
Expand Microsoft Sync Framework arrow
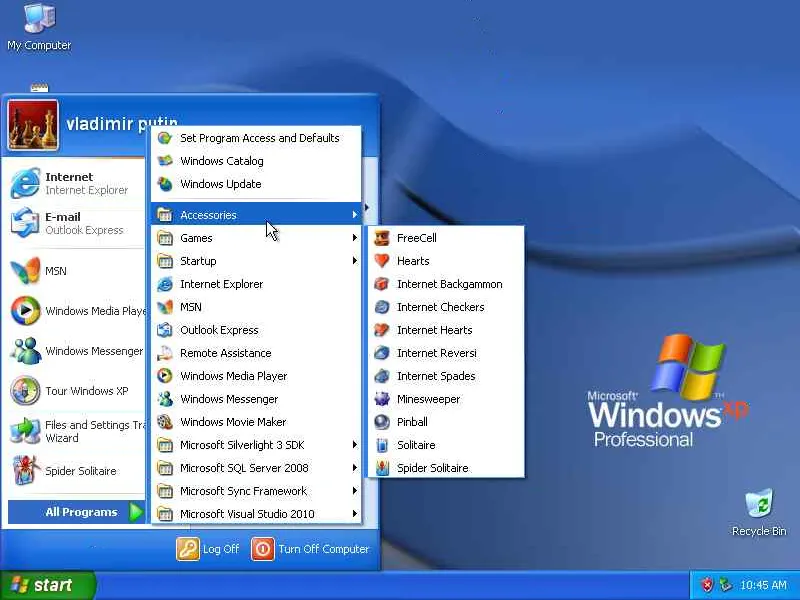pos(355,491)
